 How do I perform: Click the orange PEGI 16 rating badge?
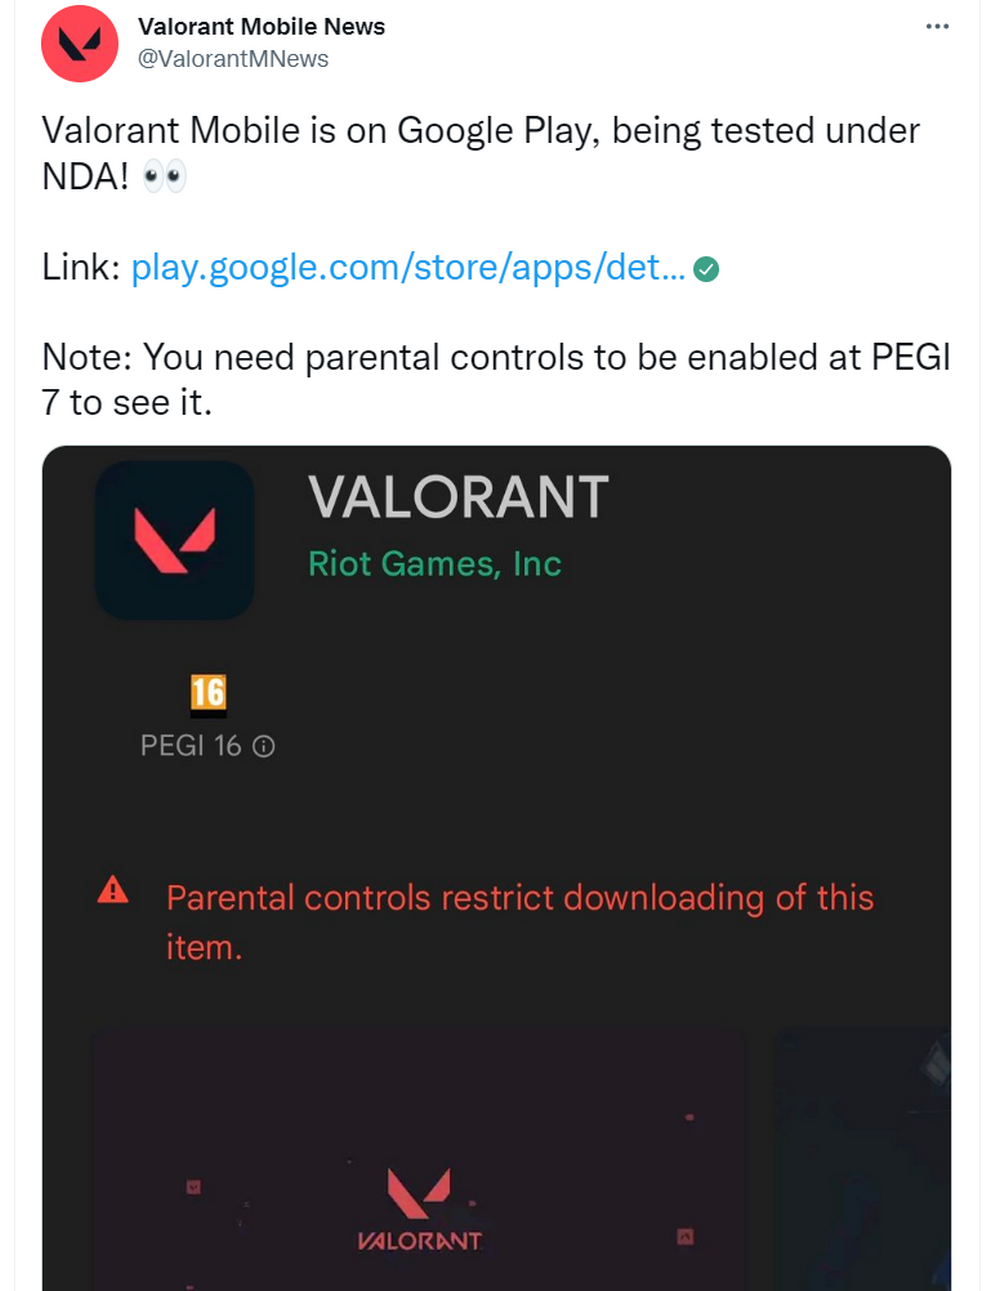coord(208,693)
